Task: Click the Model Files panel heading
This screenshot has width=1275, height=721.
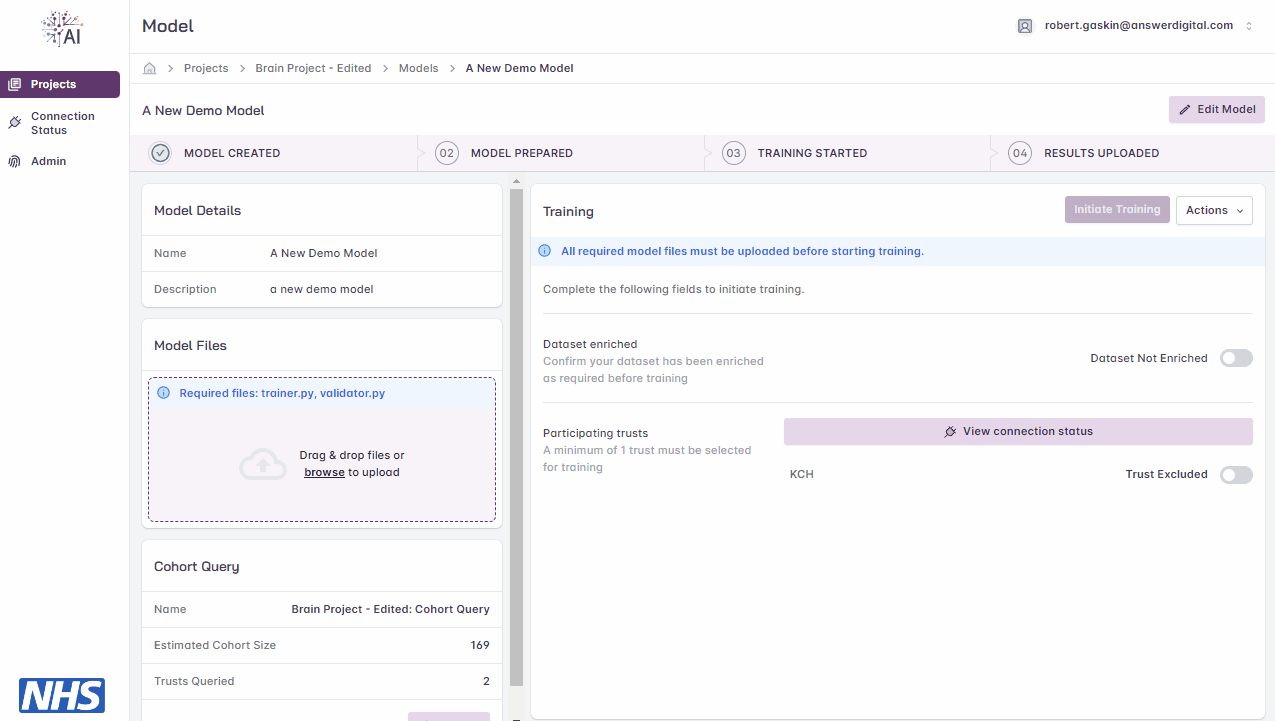Action: (x=190, y=345)
